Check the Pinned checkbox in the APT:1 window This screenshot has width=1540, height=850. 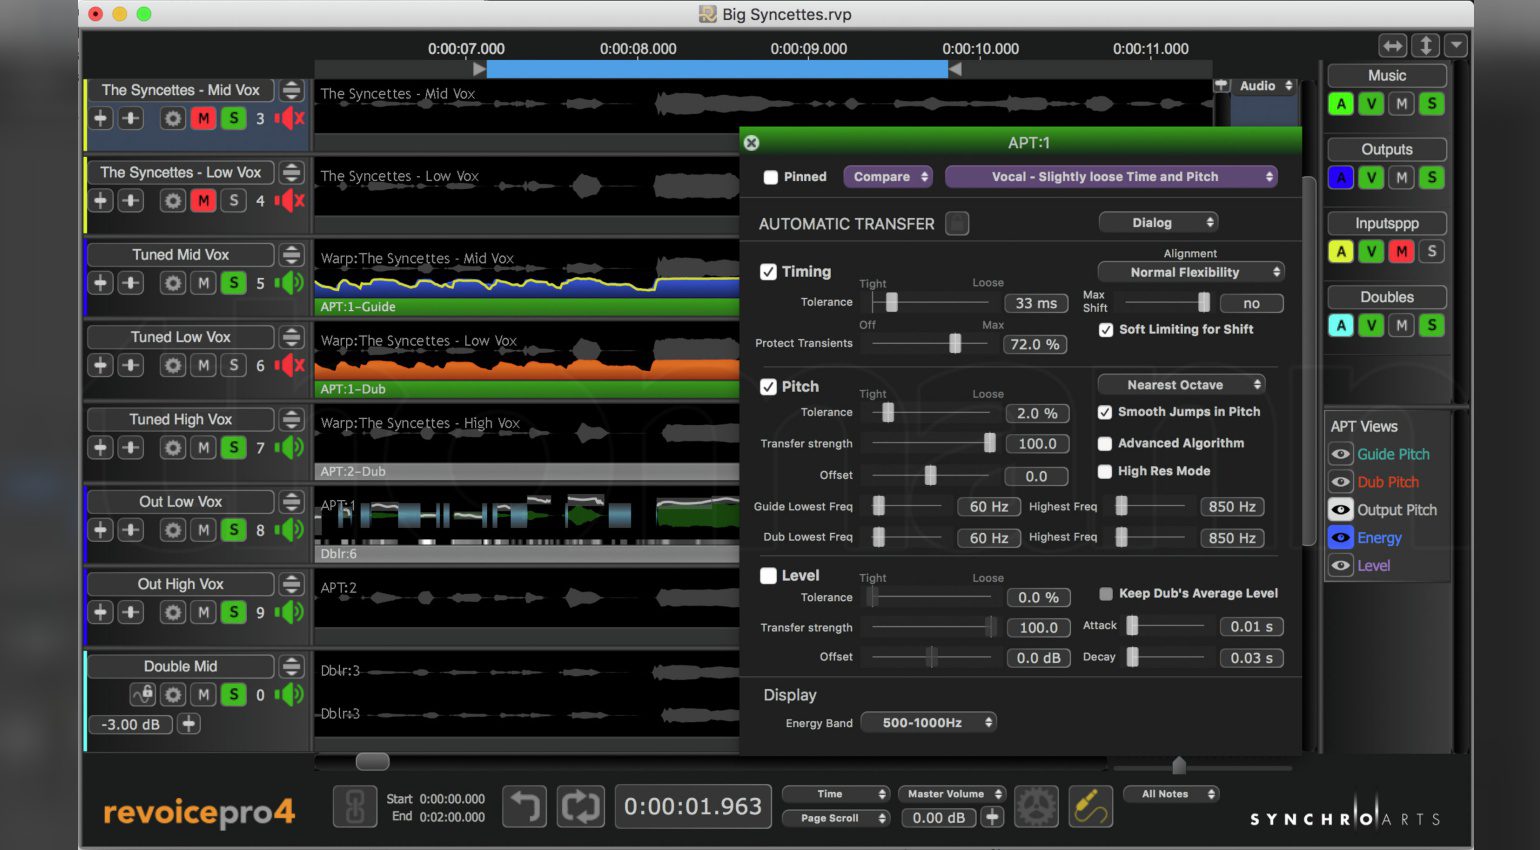click(770, 176)
